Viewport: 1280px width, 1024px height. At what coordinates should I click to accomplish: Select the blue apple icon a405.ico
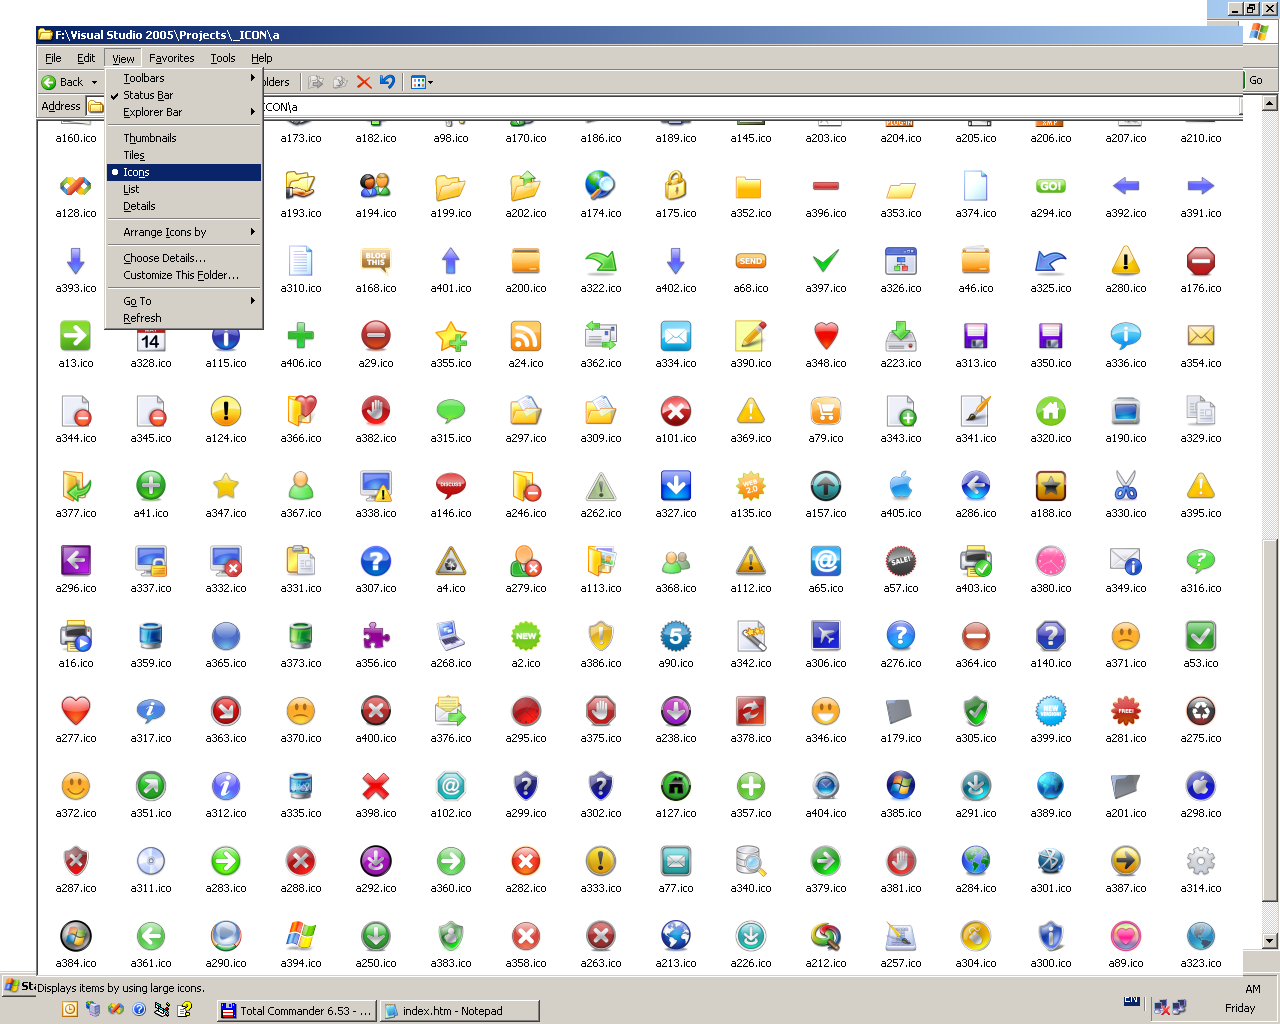tap(901, 485)
